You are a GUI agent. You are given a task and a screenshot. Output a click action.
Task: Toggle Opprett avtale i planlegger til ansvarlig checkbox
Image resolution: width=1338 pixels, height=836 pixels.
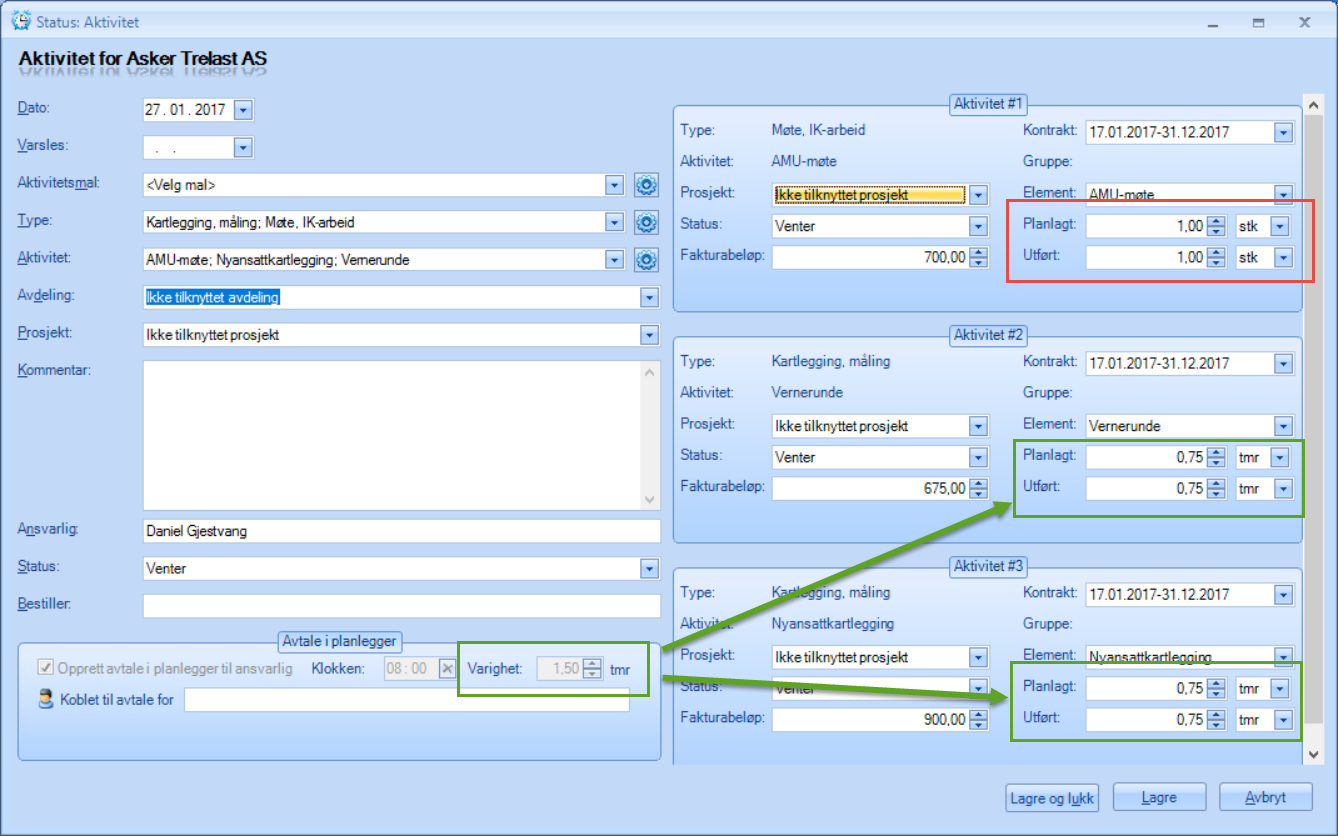point(45,668)
